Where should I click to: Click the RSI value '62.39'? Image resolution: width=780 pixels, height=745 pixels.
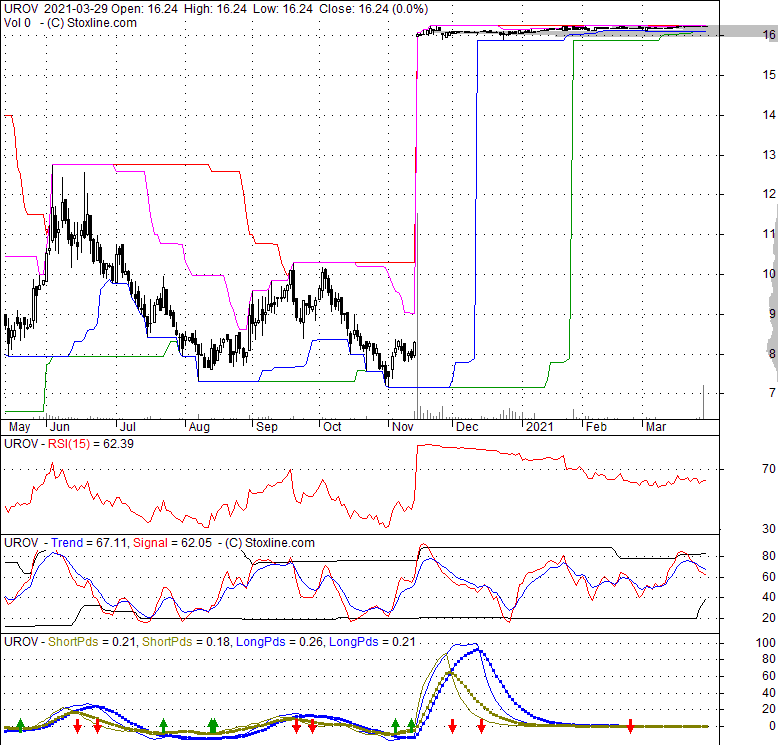point(118,444)
